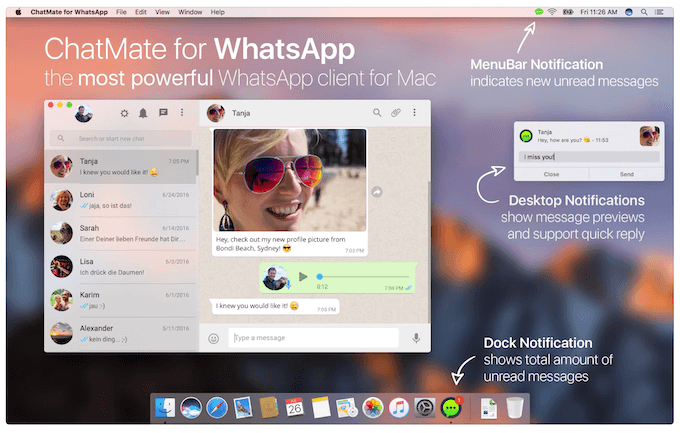Open the View menu

[x=163, y=12]
